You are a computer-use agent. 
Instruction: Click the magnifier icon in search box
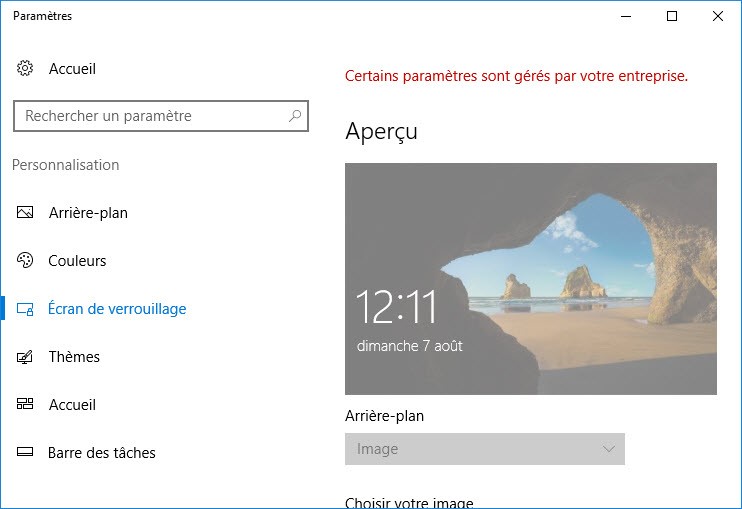click(295, 115)
